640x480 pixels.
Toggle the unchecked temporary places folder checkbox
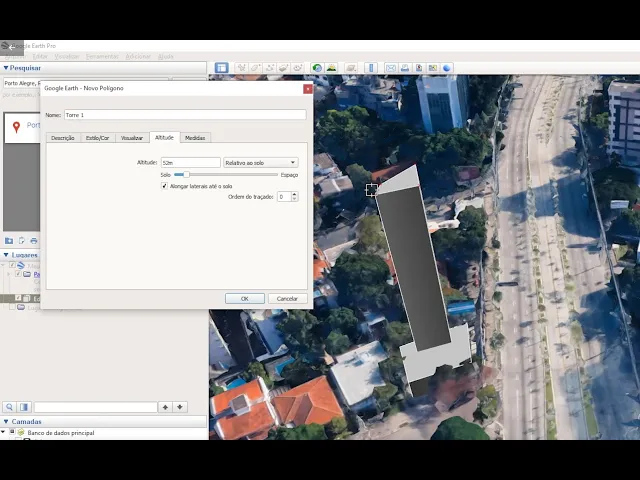click(x=12, y=307)
